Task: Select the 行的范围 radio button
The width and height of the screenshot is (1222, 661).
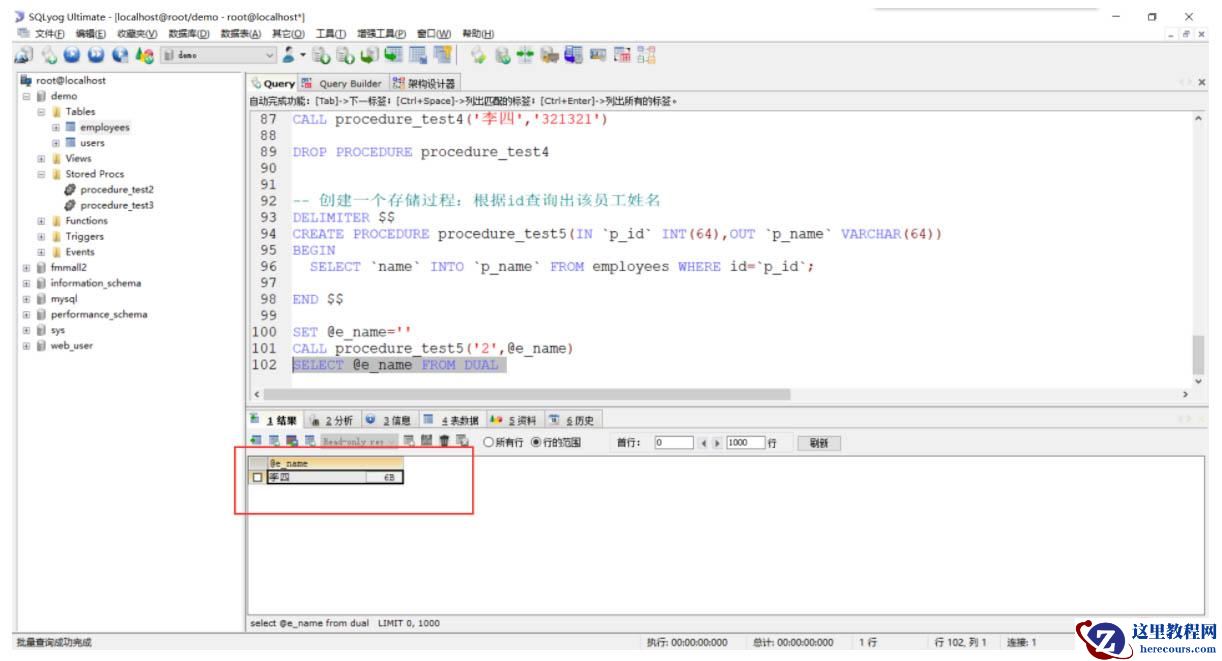Action: [x=536, y=442]
